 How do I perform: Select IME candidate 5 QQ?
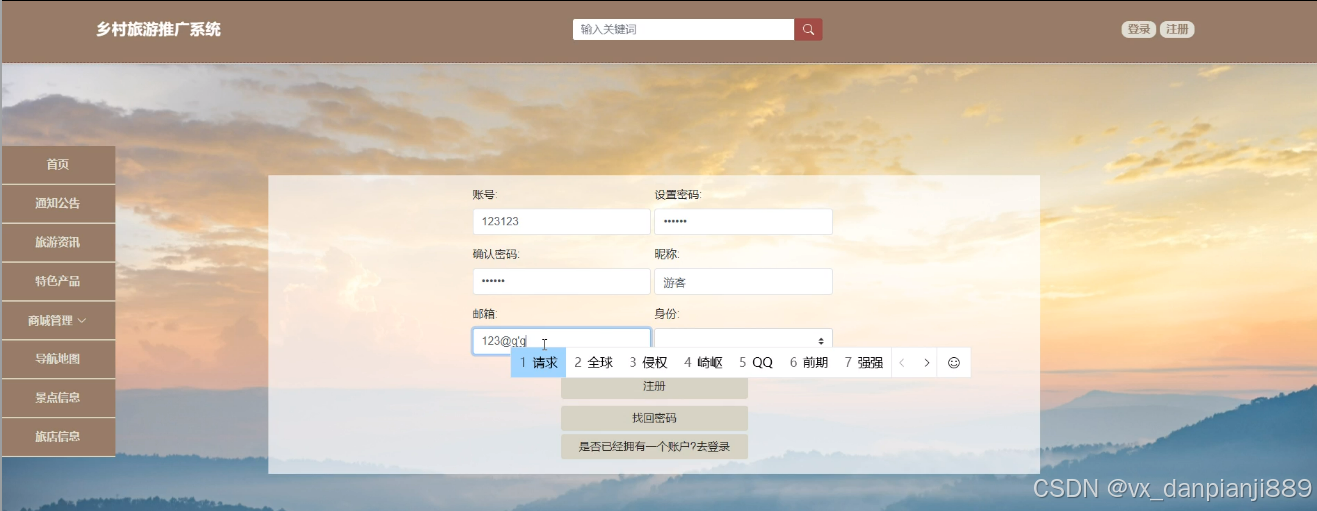(756, 363)
